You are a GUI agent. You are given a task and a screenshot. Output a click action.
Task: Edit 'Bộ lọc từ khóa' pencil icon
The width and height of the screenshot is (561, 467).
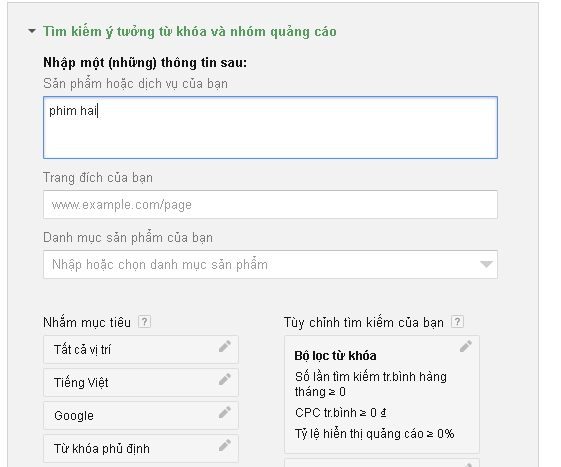[466, 346]
